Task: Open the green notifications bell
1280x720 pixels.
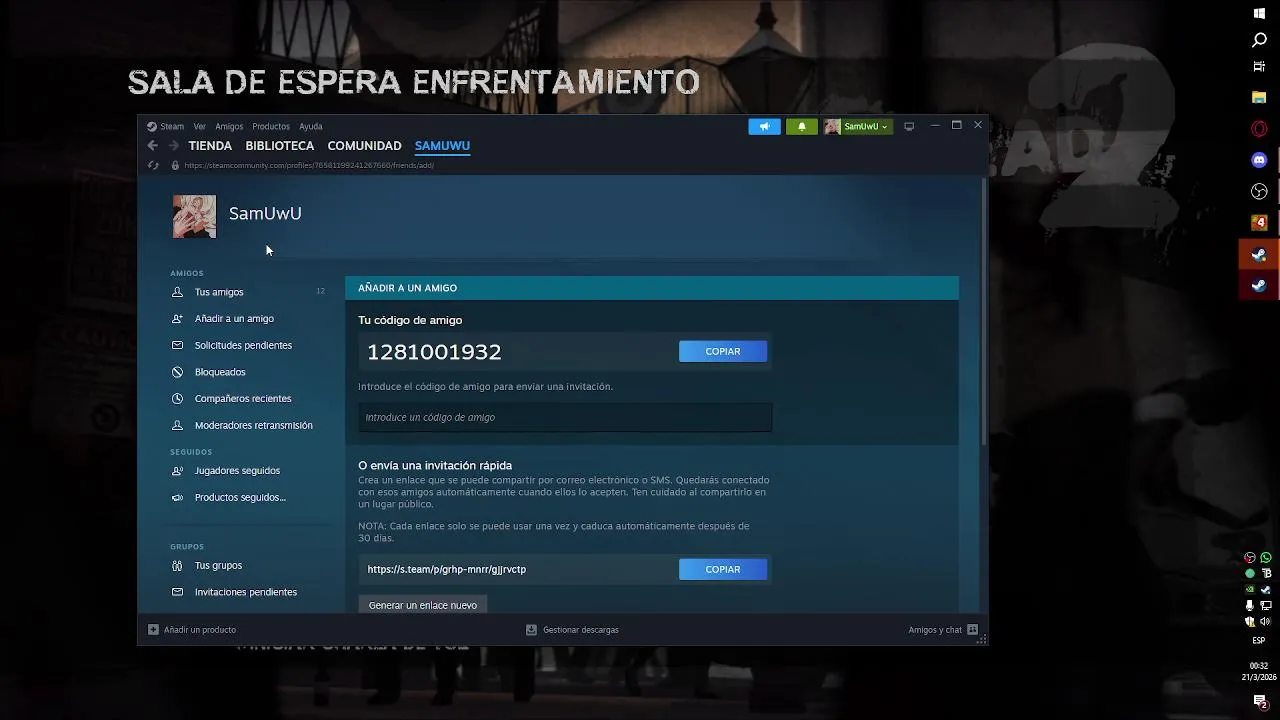Action: tap(801, 126)
